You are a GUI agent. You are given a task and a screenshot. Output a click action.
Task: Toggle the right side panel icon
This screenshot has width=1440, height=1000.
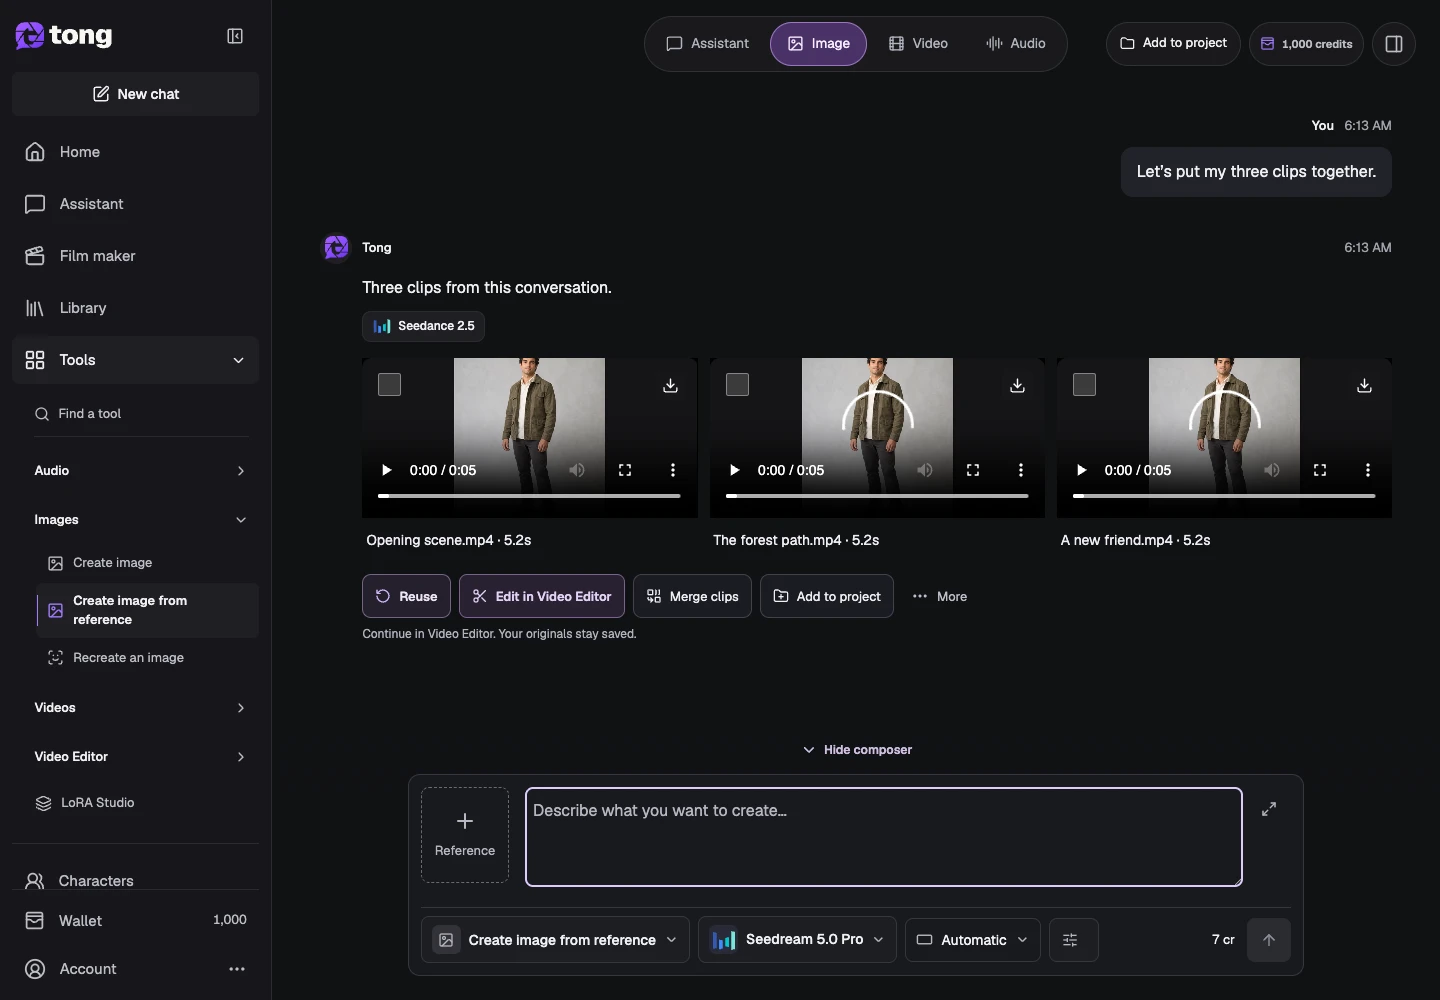tap(1394, 44)
